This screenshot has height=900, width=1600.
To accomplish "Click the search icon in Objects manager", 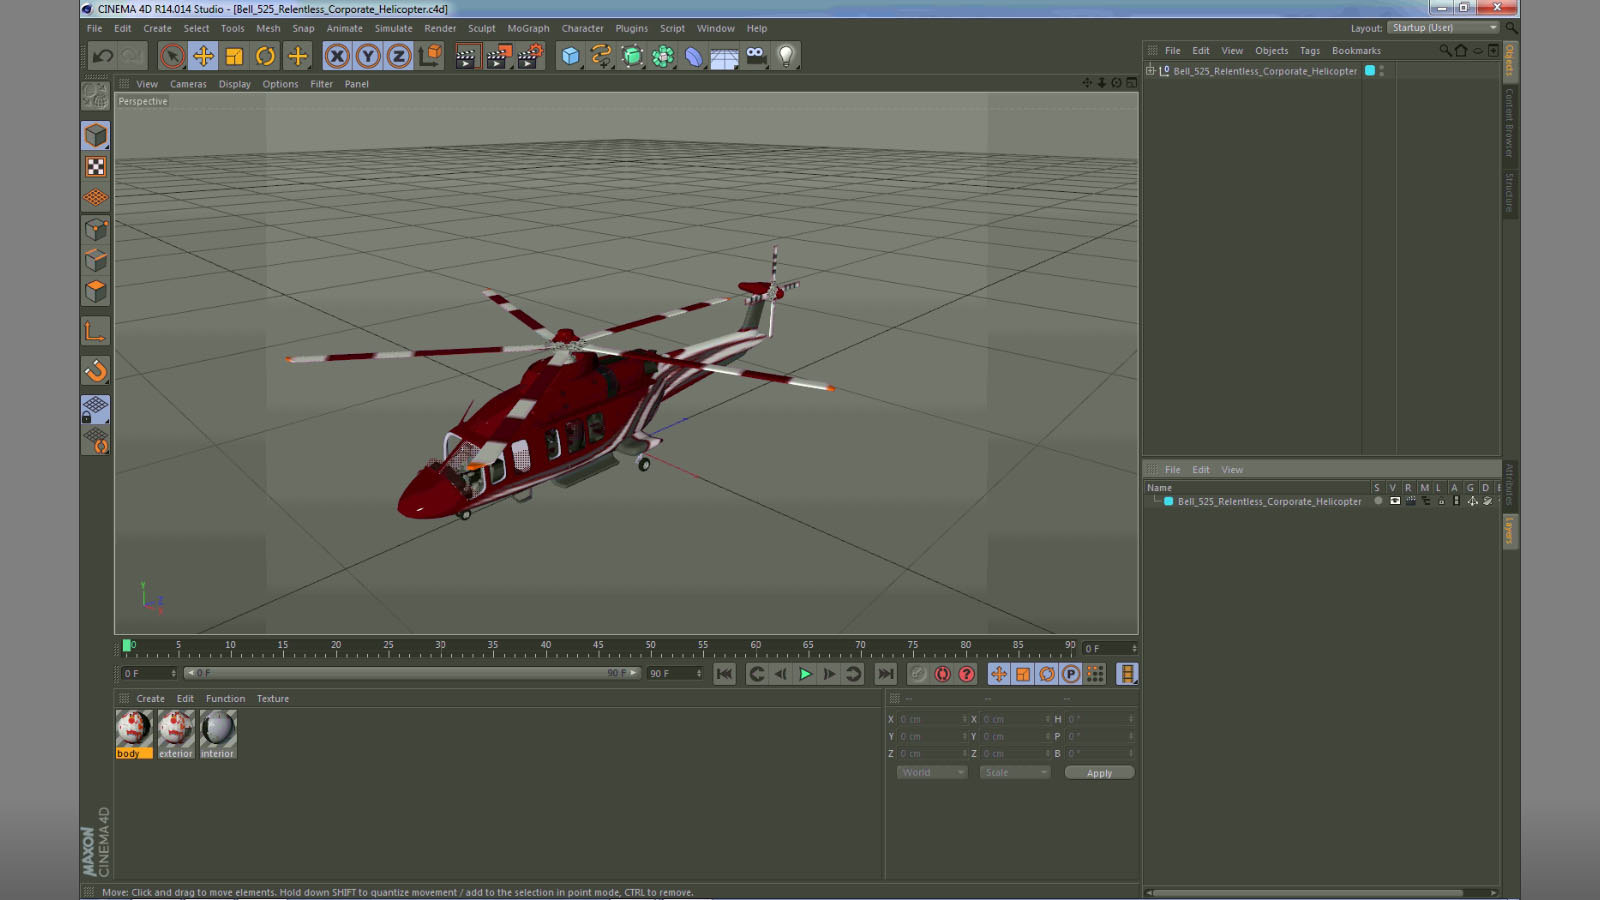I will 1445,50.
